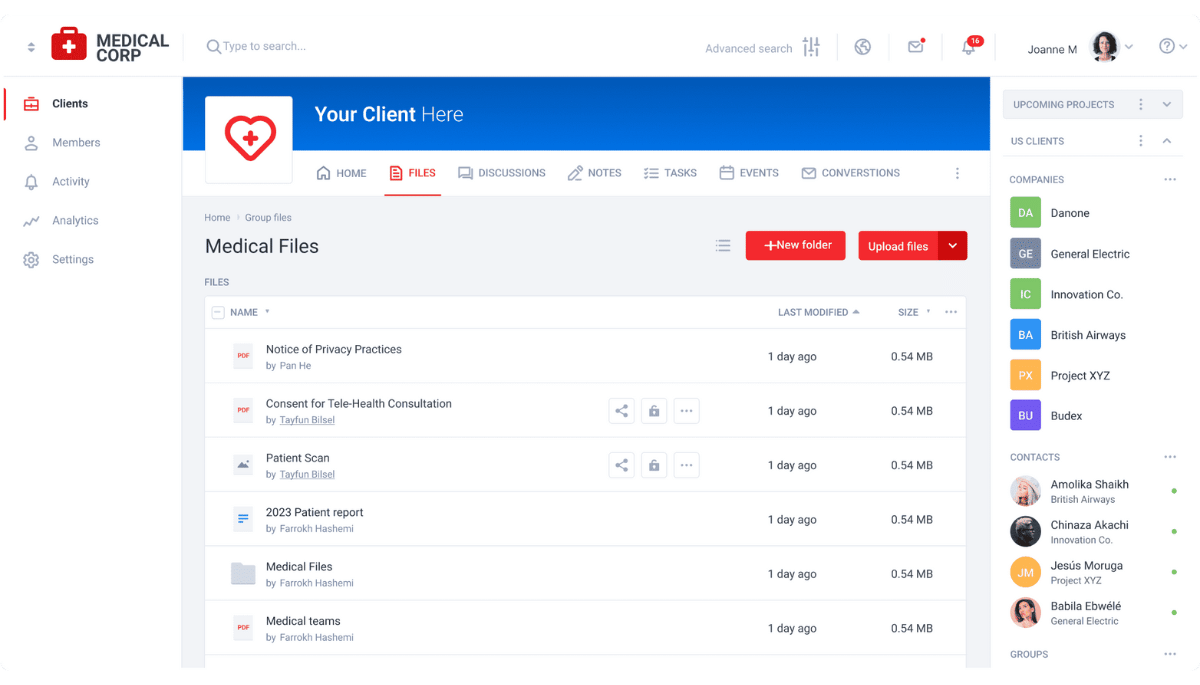Open the help question mark menu
The width and height of the screenshot is (1200, 685).
[1168, 46]
